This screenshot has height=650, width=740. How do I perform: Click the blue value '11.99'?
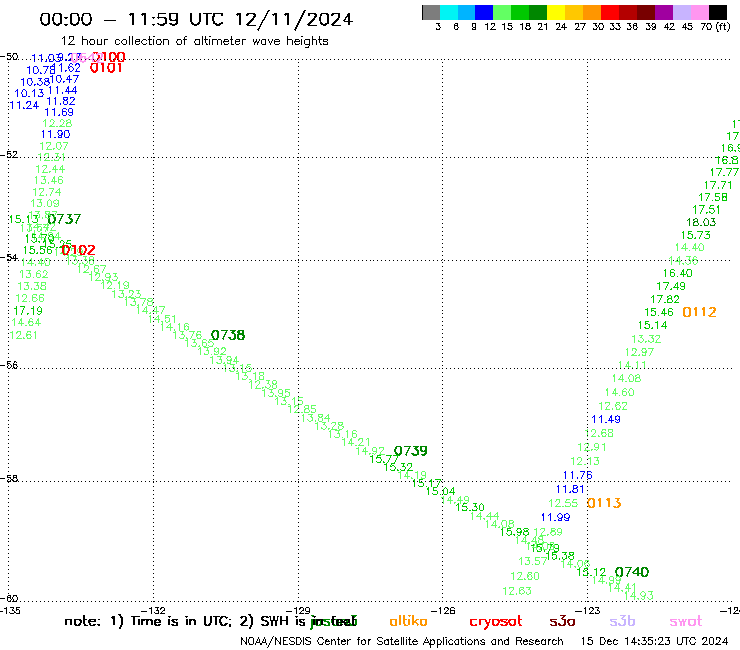coord(555,517)
